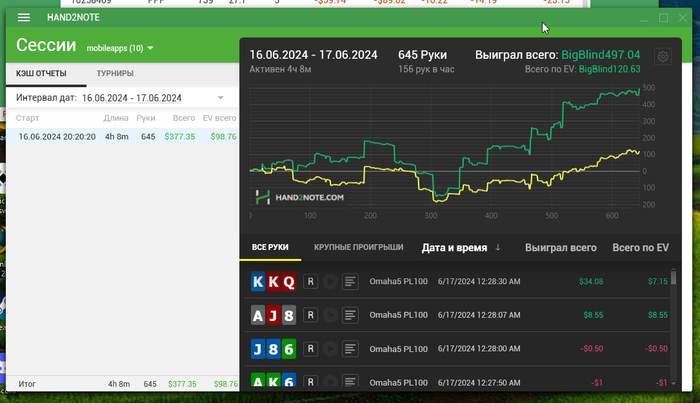Click the R replay button for KKQ hand
700x403 pixels.
(311, 282)
